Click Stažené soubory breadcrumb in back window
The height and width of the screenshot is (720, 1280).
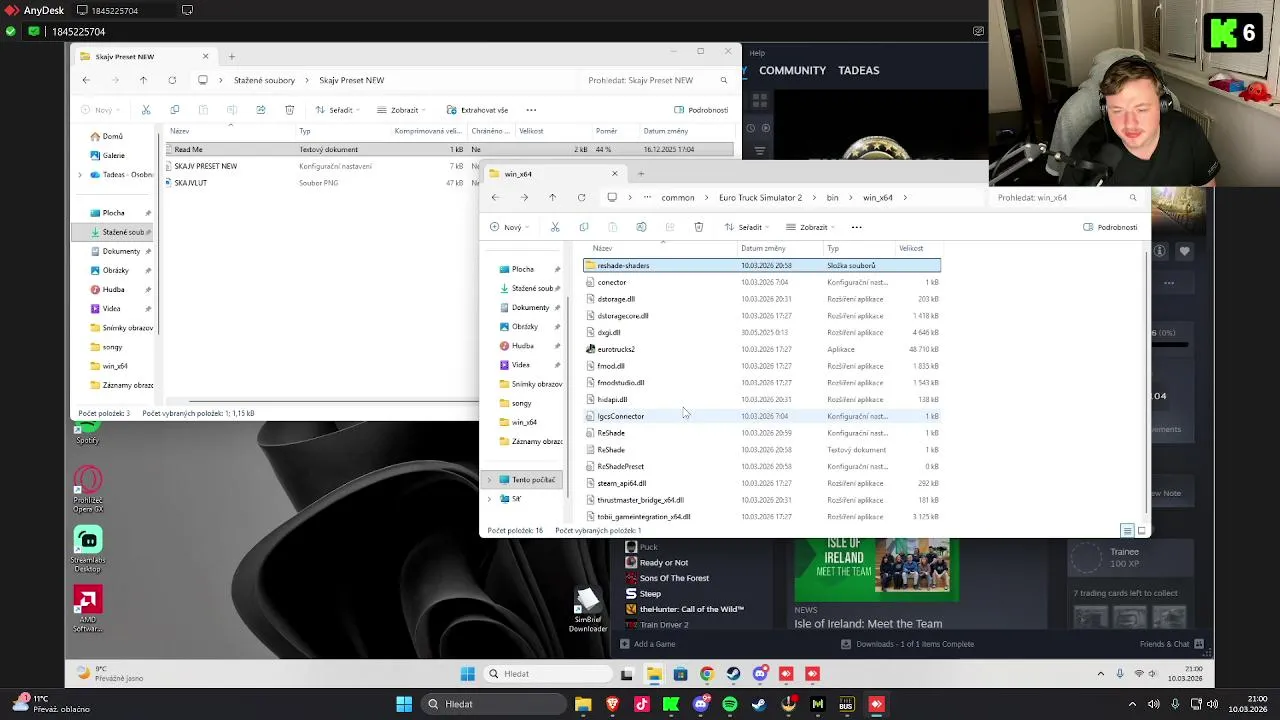click(x=264, y=80)
